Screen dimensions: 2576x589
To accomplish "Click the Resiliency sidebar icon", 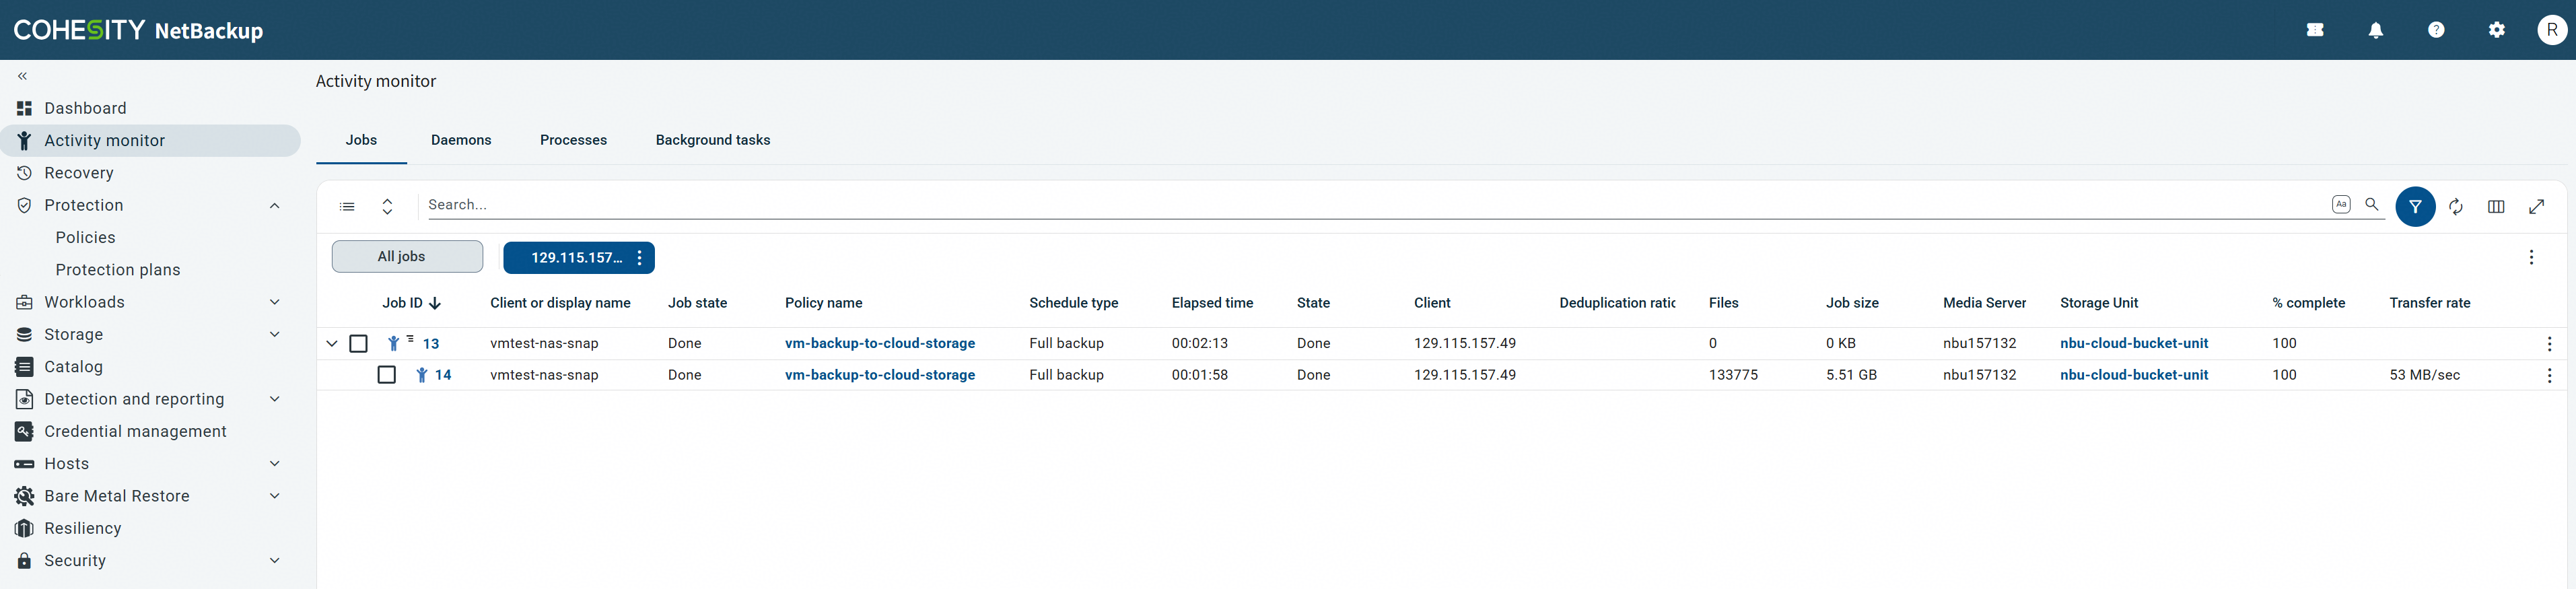I will (x=24, y=528).
